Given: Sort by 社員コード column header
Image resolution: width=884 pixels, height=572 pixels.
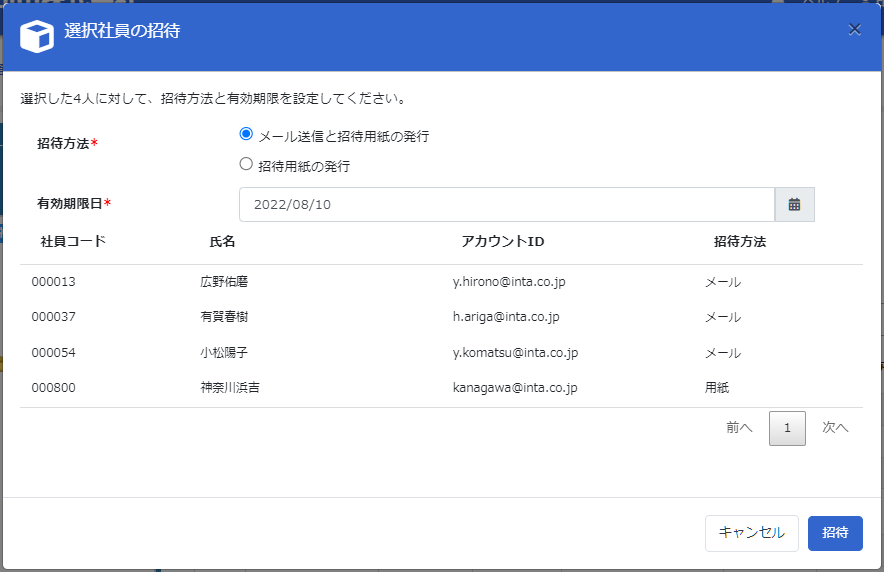Looking at the screenshot, I should 73,242.
